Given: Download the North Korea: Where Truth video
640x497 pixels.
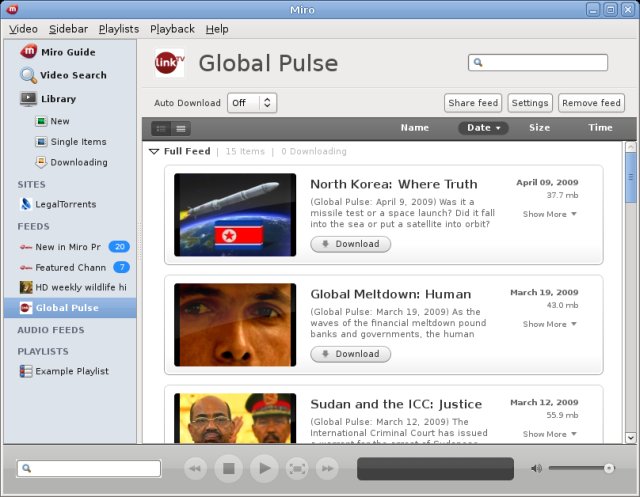Looking at the screenshot, I should 351,244.
